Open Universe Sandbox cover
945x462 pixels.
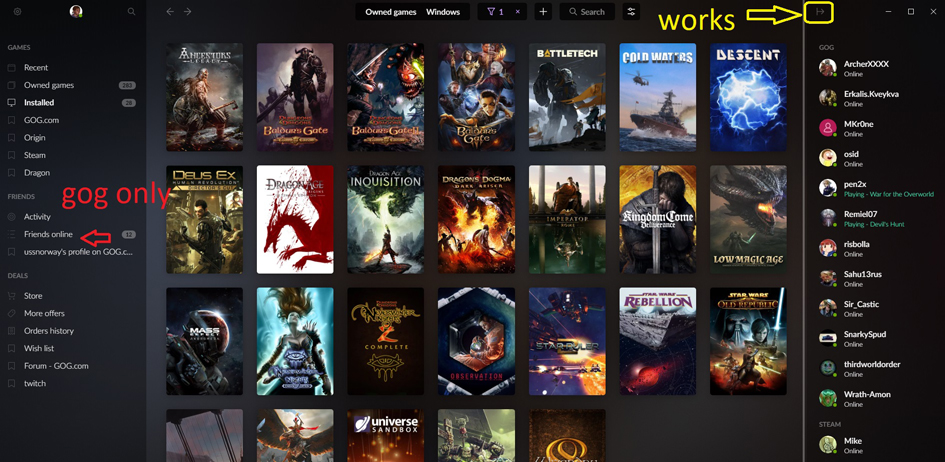tap(386, 435)
